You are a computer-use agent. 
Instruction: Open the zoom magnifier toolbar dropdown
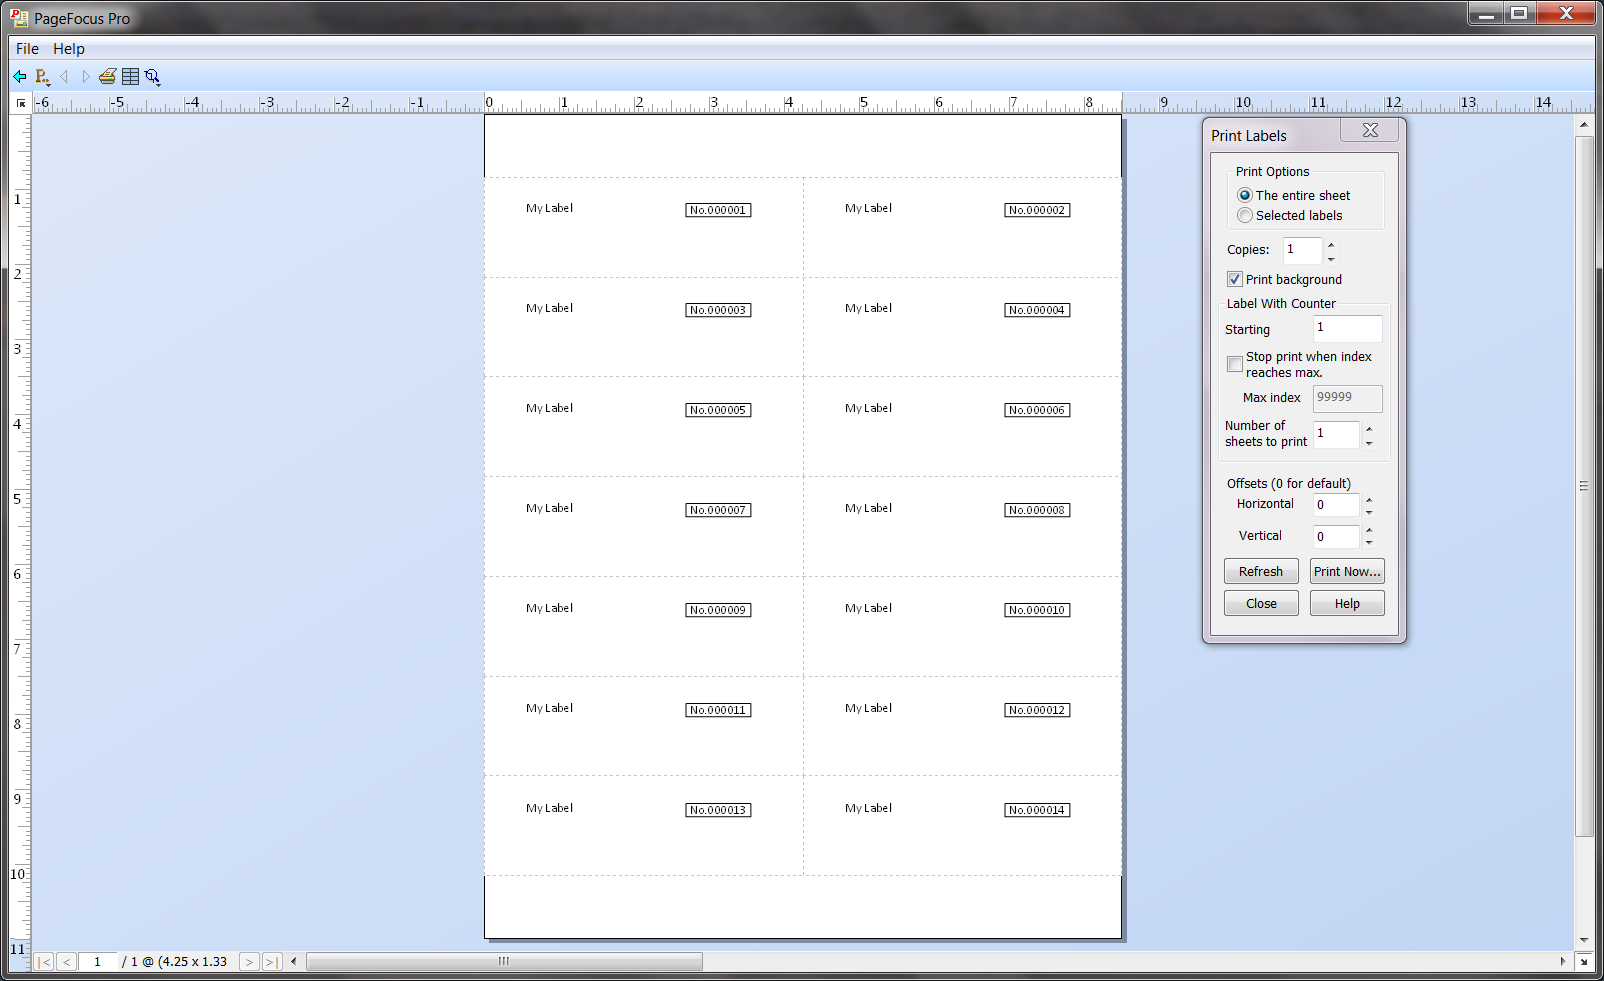click(152, 77)
